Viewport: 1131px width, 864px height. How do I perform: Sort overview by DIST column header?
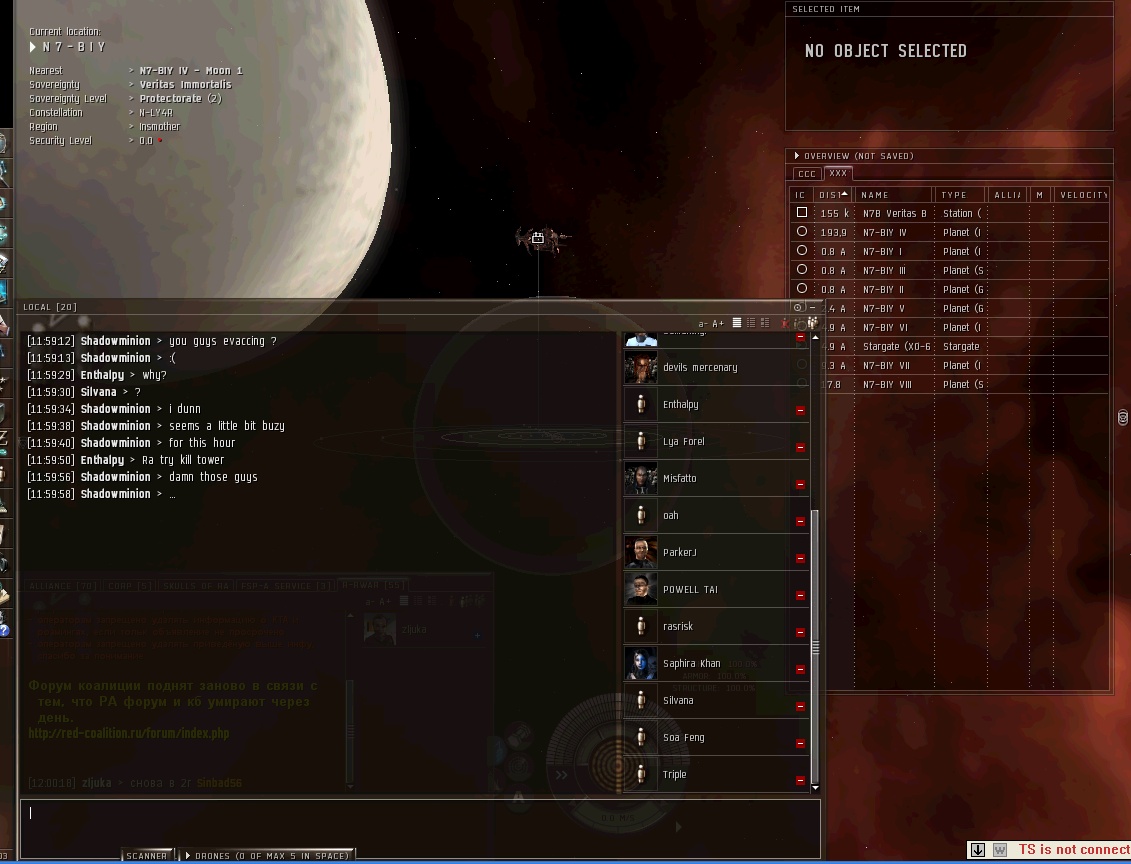(833, 195)
